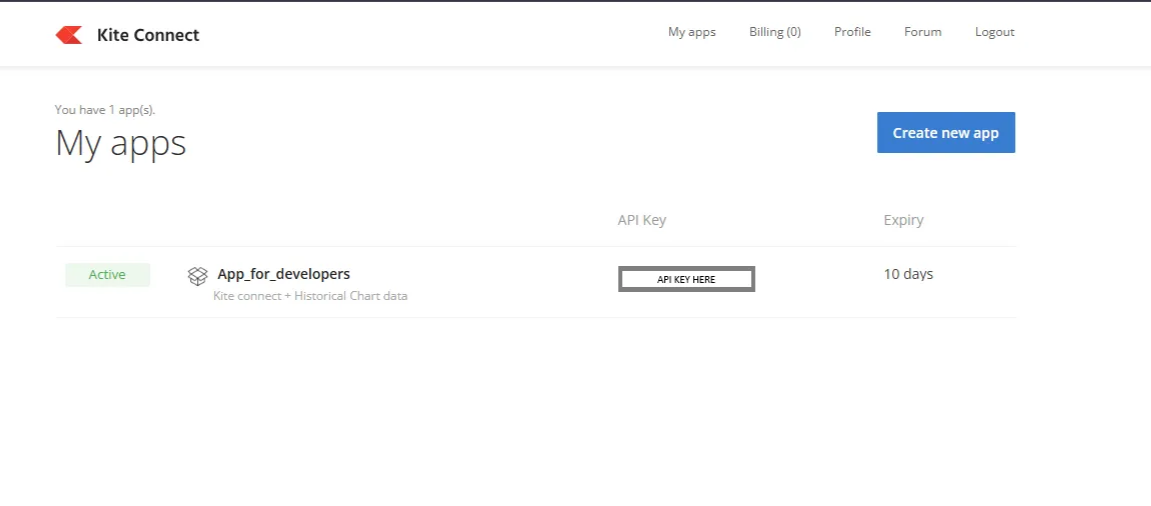Open the App_for_developers app
This screenshot has height=506, width=1151.
click(283, 274)
